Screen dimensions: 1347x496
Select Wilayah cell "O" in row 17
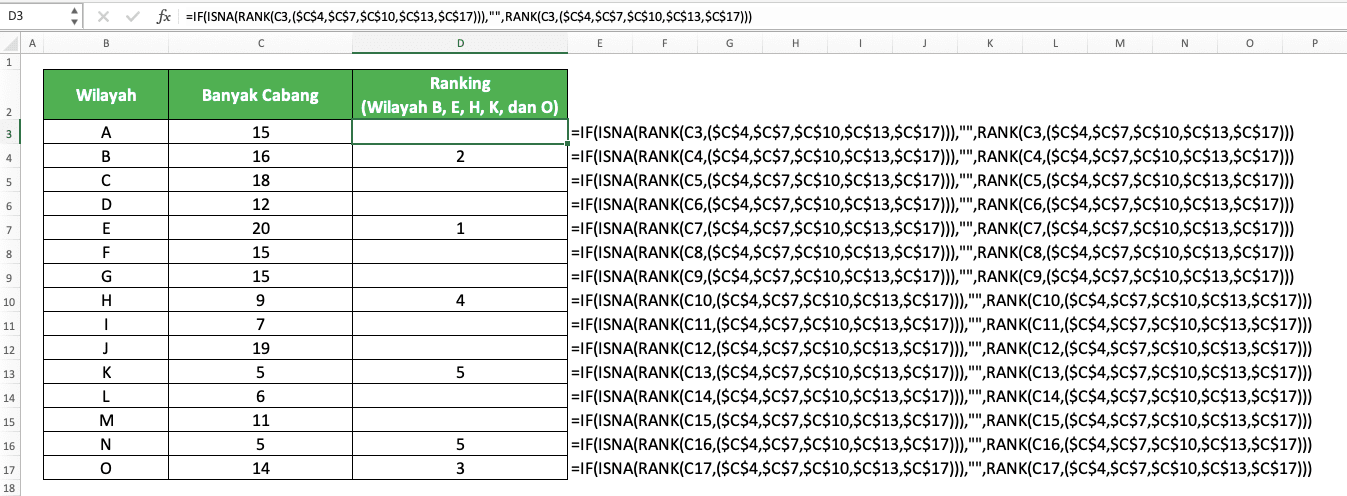point(106,469)
